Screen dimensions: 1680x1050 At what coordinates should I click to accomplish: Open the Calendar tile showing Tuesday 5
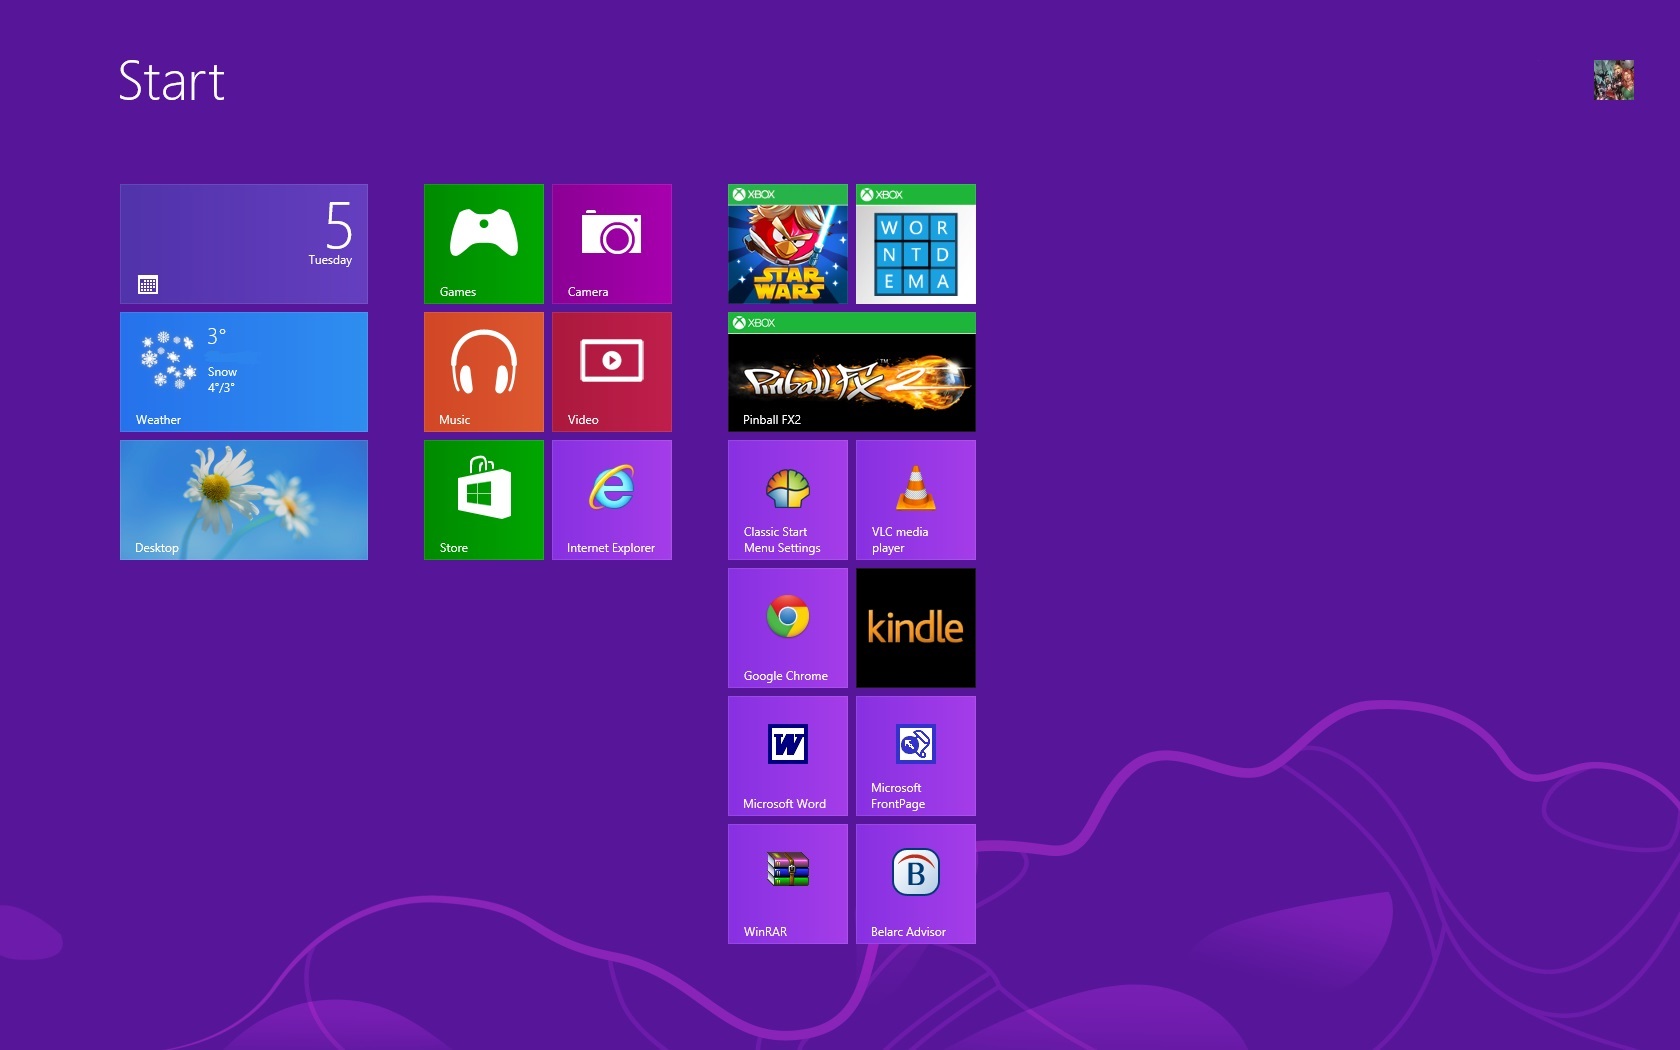click(244, 244)
